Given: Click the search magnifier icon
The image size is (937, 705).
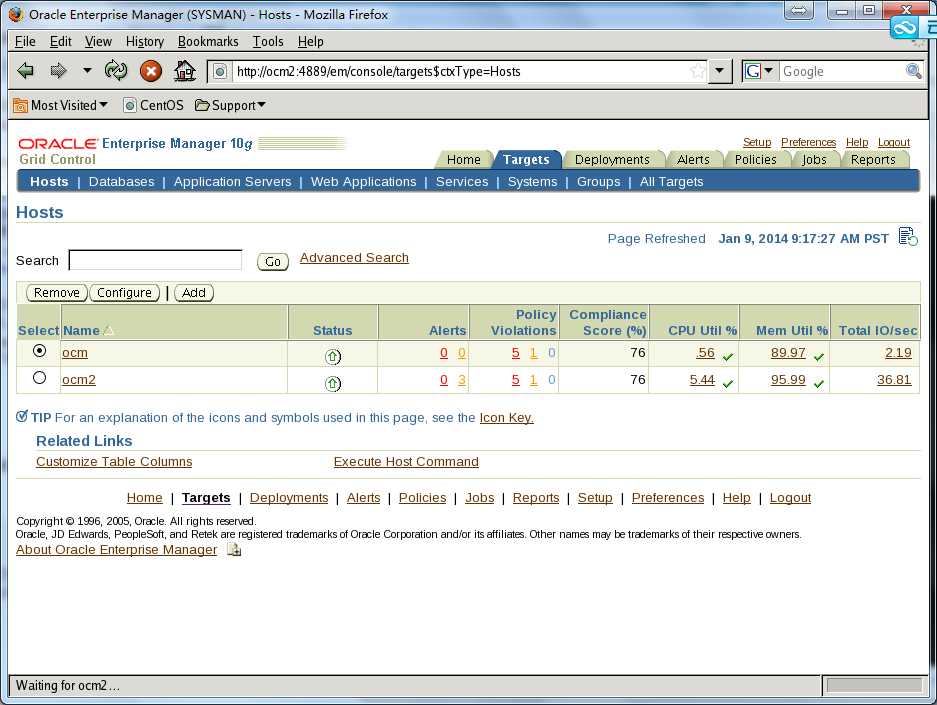Looking at the screenshot, I should click(x=913, y=71).
